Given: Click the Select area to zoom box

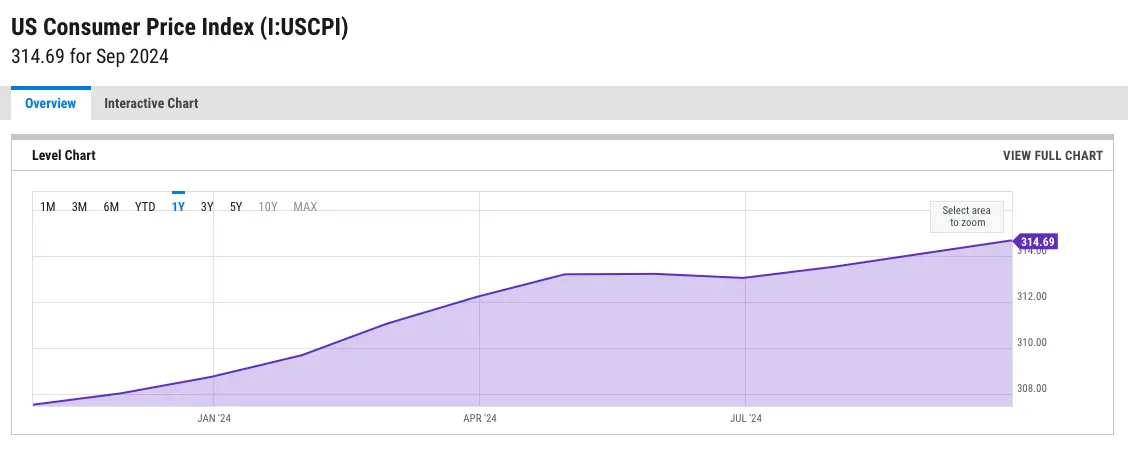Looking at the screenshot, I should pos(967,217).
